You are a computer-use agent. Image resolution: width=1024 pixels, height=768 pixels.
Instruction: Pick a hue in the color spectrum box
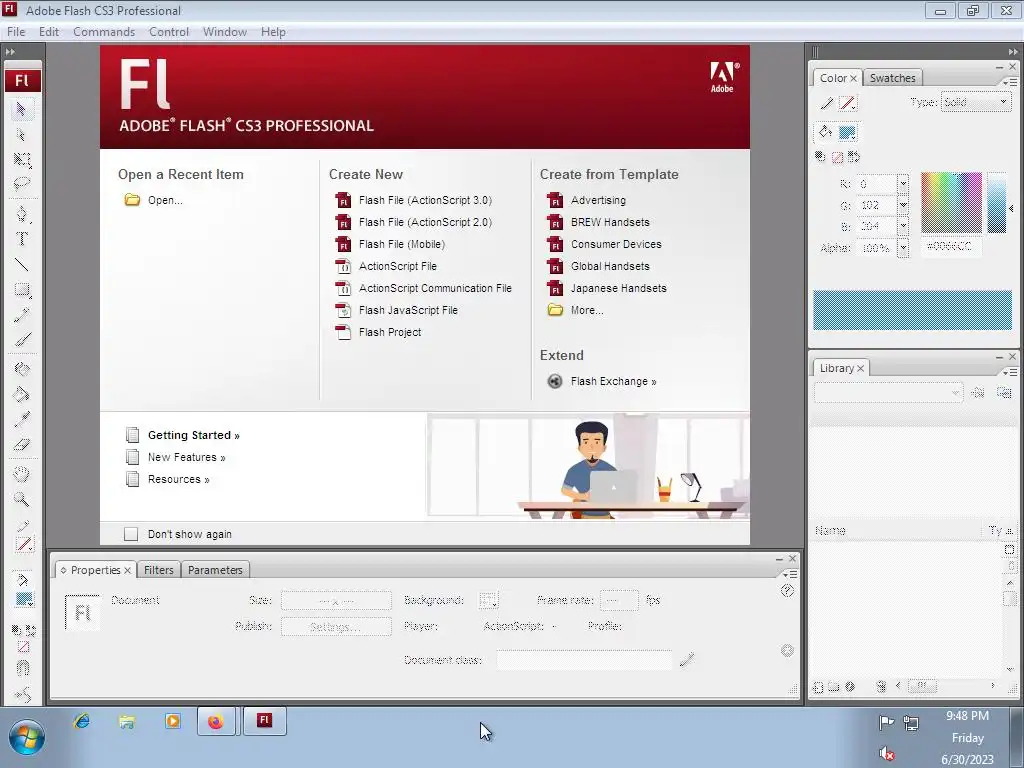point(951,202)
